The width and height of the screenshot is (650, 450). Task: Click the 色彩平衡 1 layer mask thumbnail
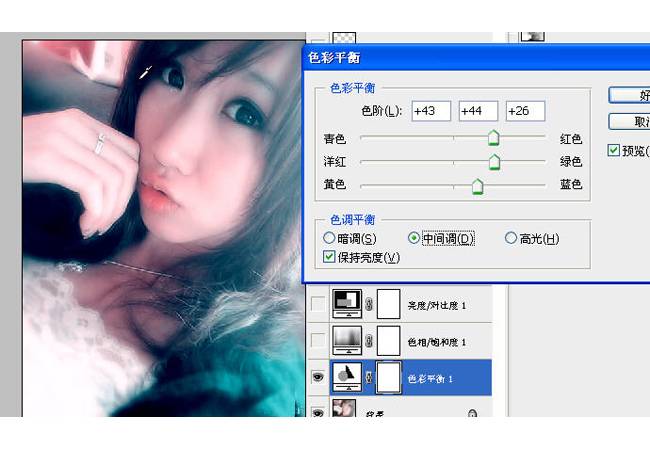[x=388, y=377]
